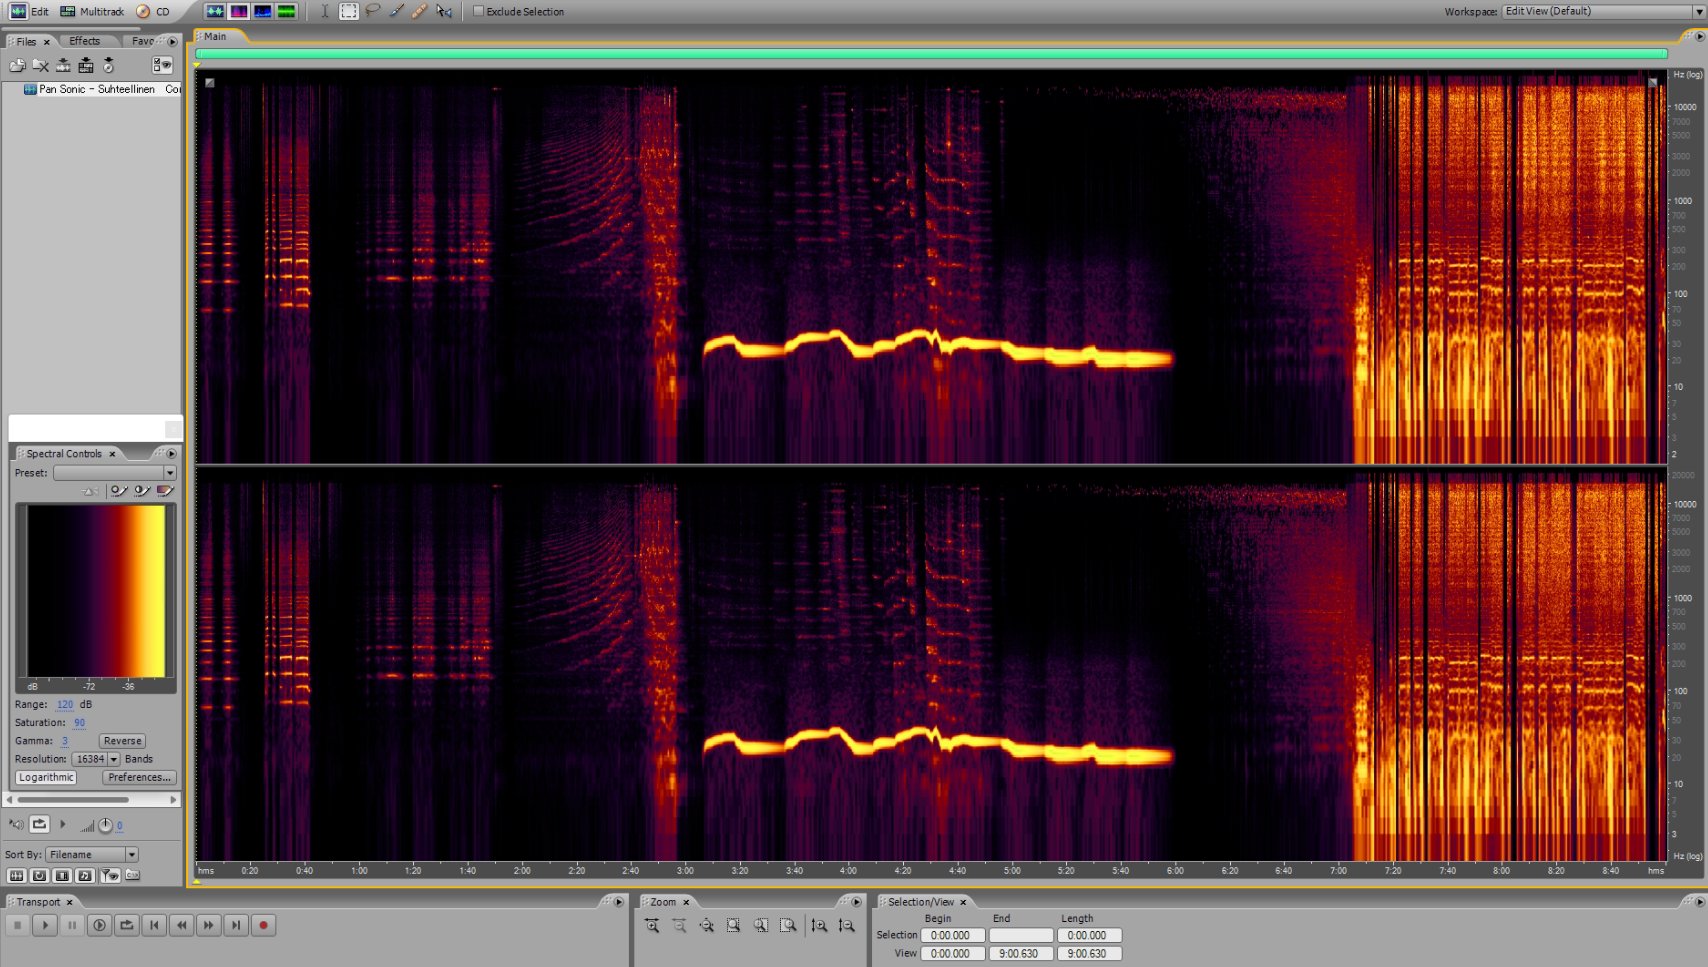Toggle auto-play speaker icon
The image size is (1708, 967).
pos(16,824)
